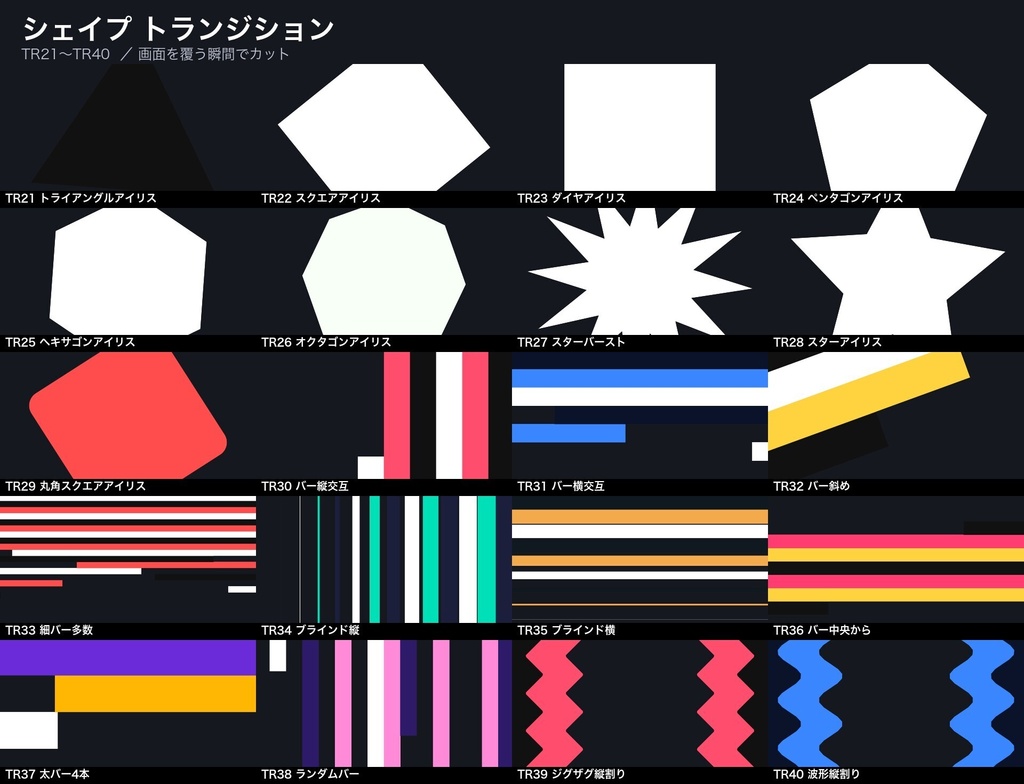Choose the TR39 red zigzag split thumbnail
The width and height of the screenshot is (1024, 784).
pos(640,704)
